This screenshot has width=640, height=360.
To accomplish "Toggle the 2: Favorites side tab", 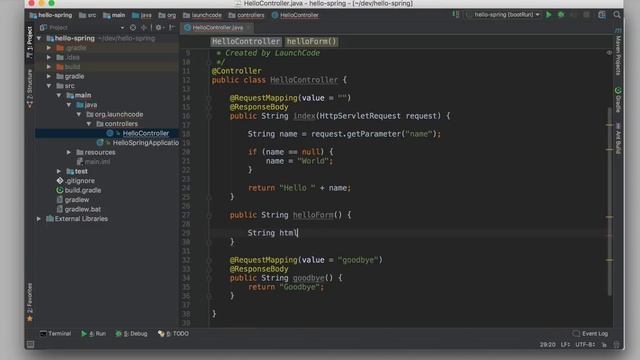I will [x=29, y=302].
